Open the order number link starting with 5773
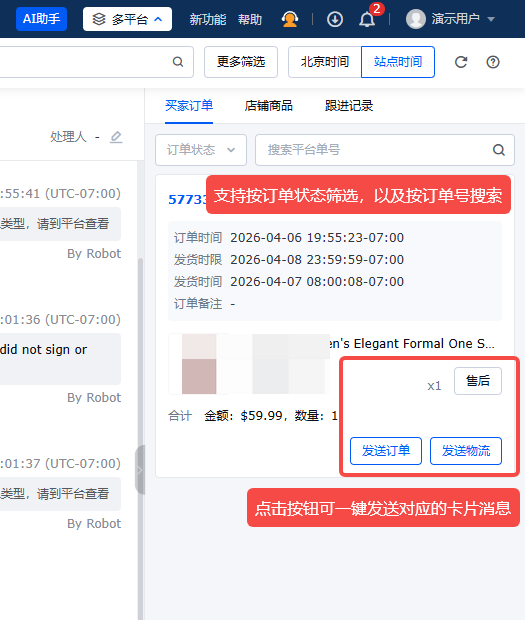This screenshot has height=620, width=525. click(187, 199)
